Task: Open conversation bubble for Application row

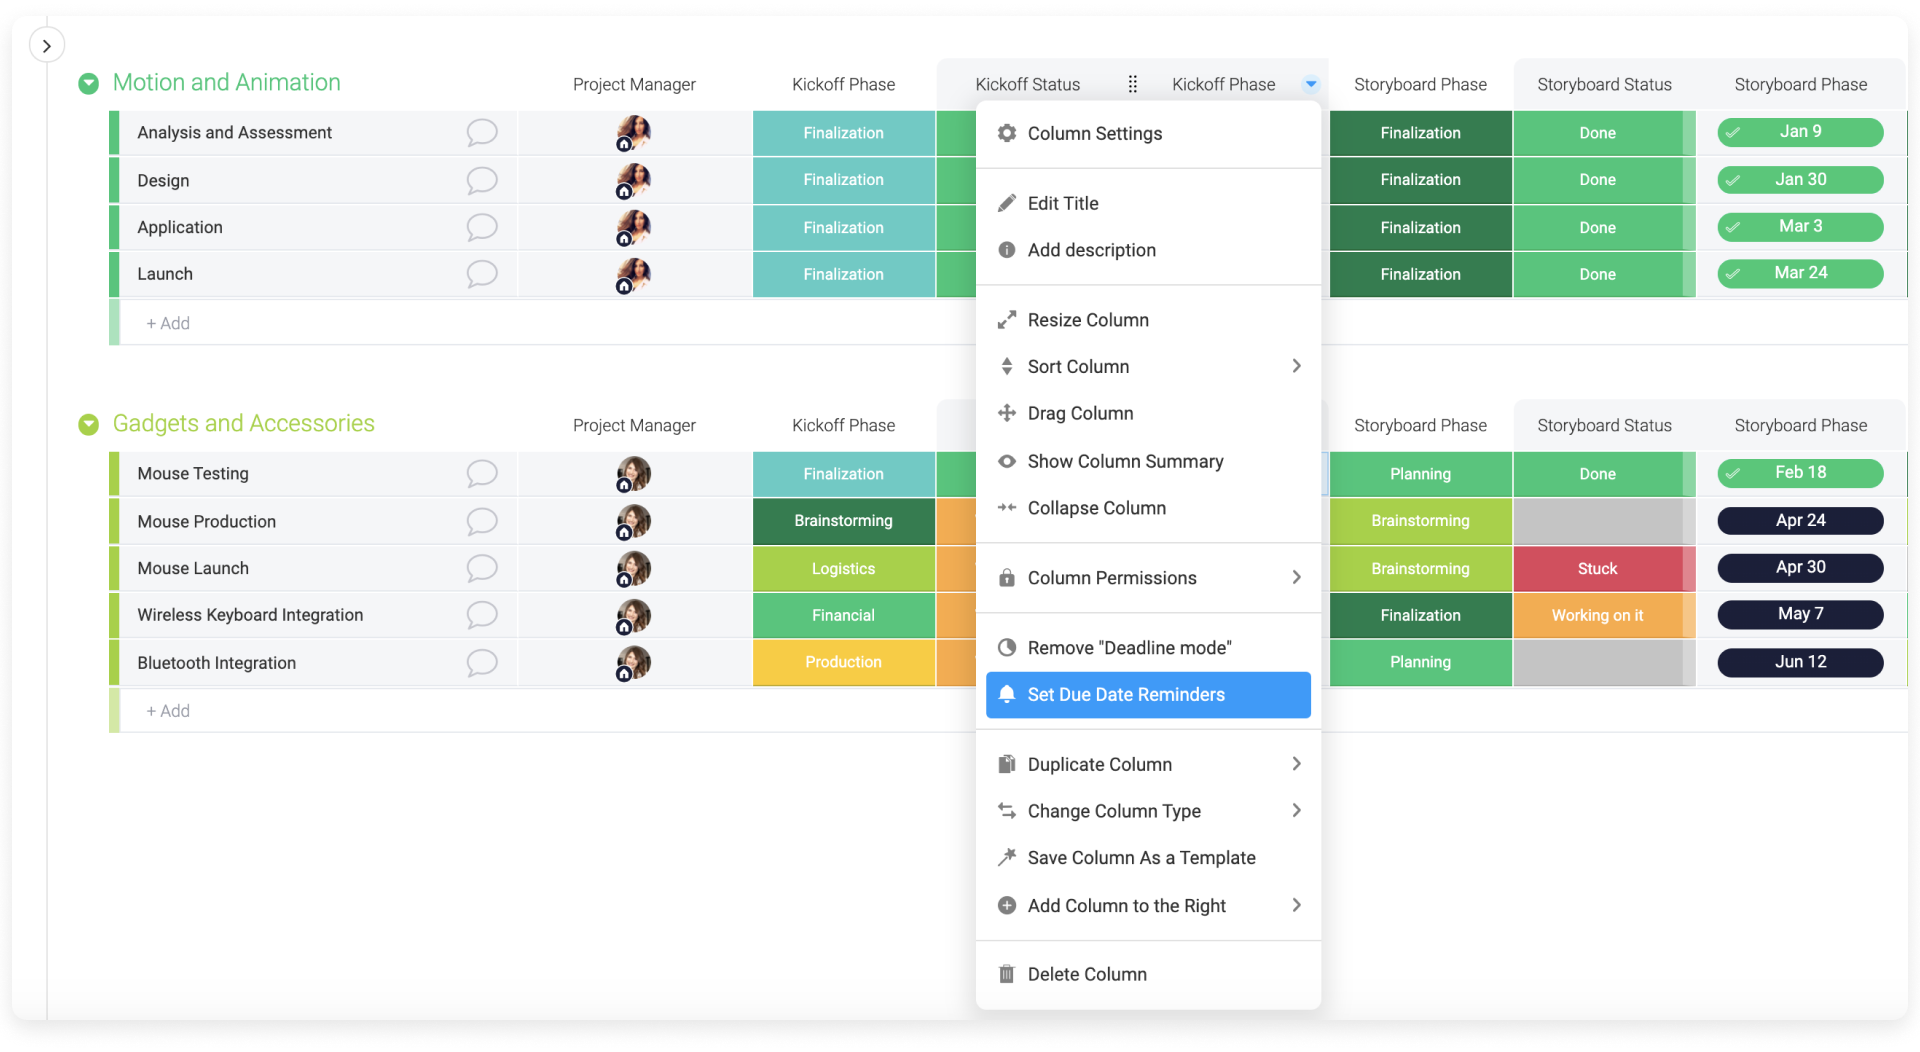Action: click(482, 227)
